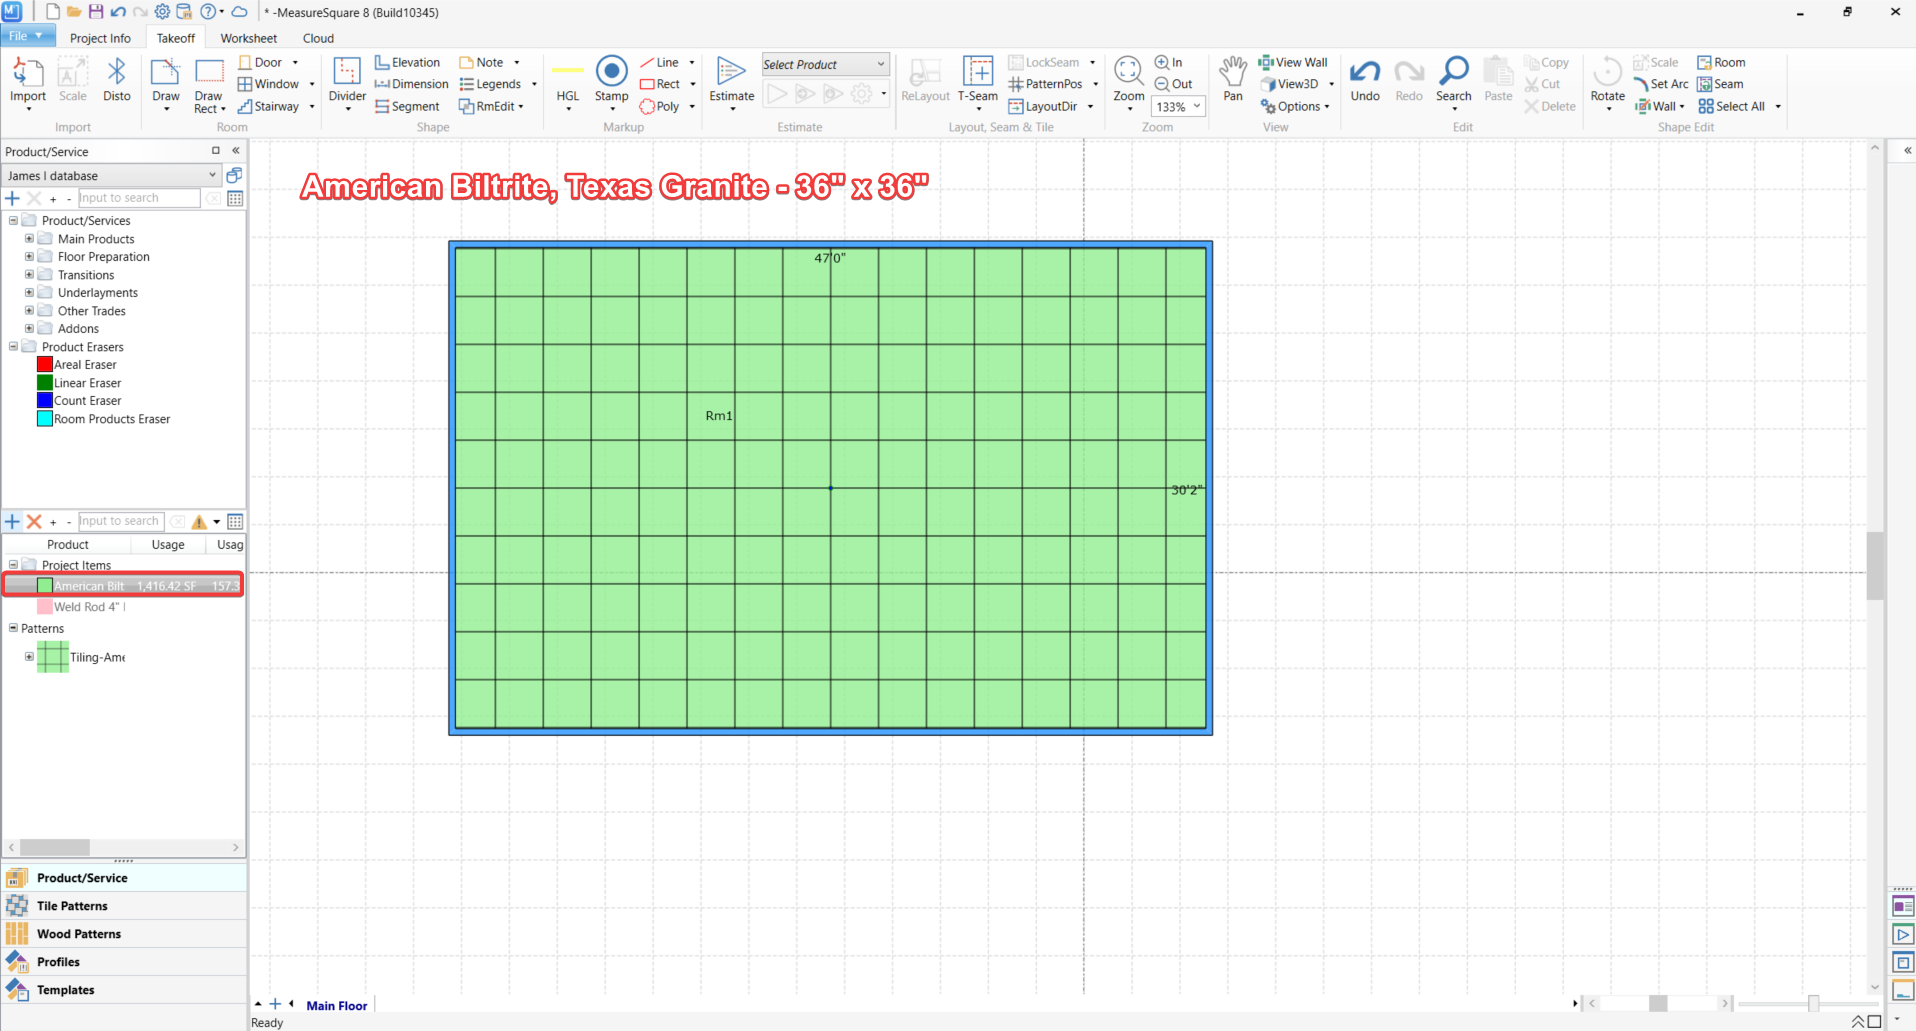This screenshot has width=1916, height=1031.
Task: Insert a Door into the room
Action: tap(262, 62)
